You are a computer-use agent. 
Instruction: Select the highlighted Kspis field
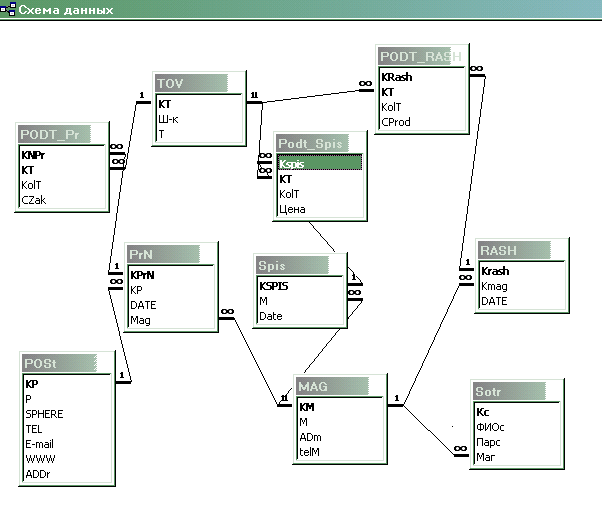pos(319,163)
